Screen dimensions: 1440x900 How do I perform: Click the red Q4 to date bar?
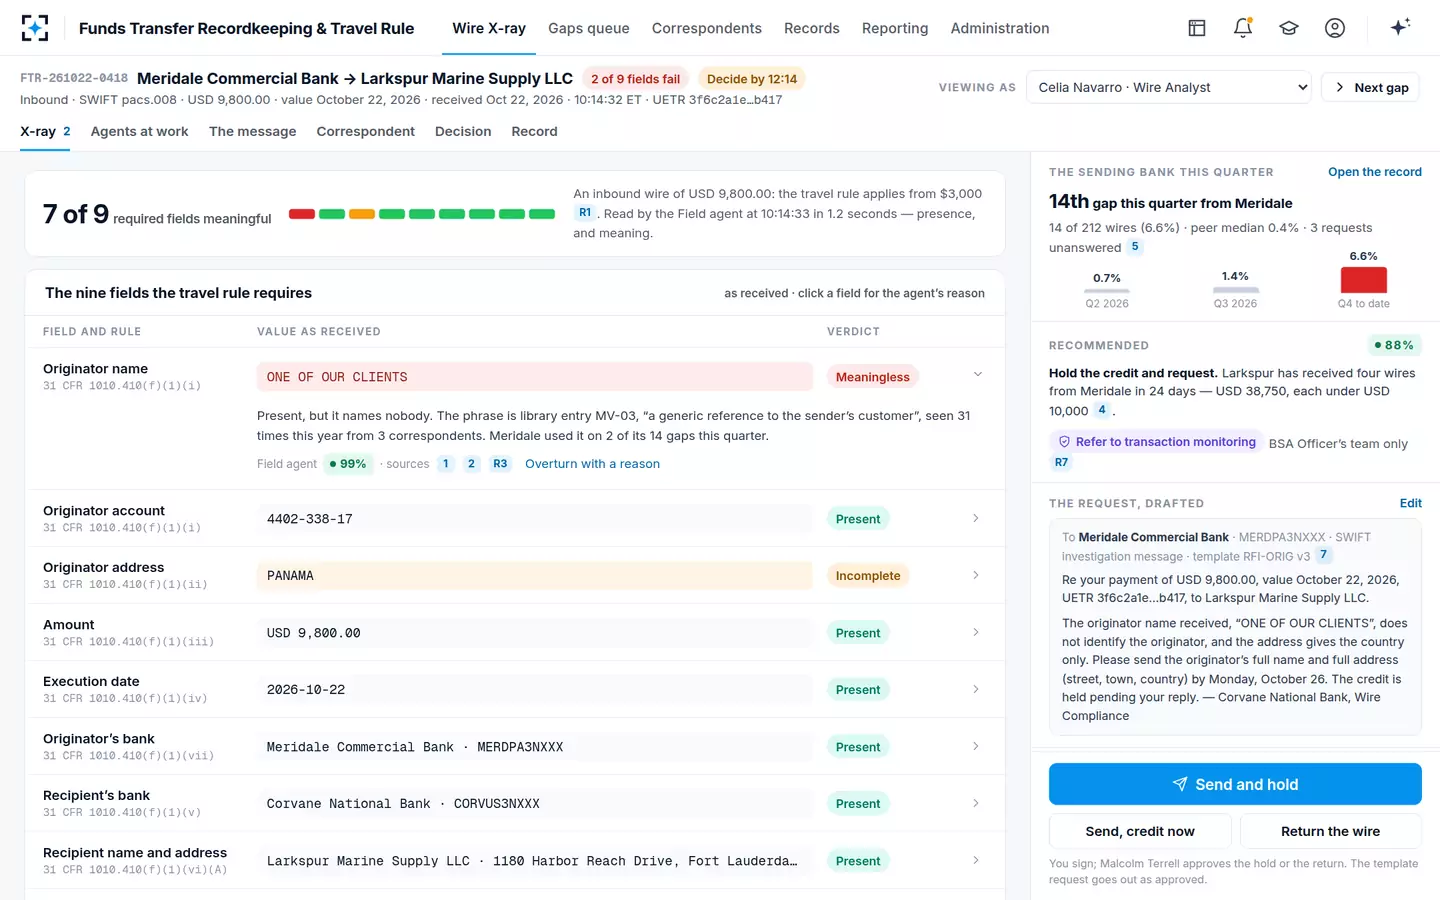pyautogui.click(x=1364, y=280)
